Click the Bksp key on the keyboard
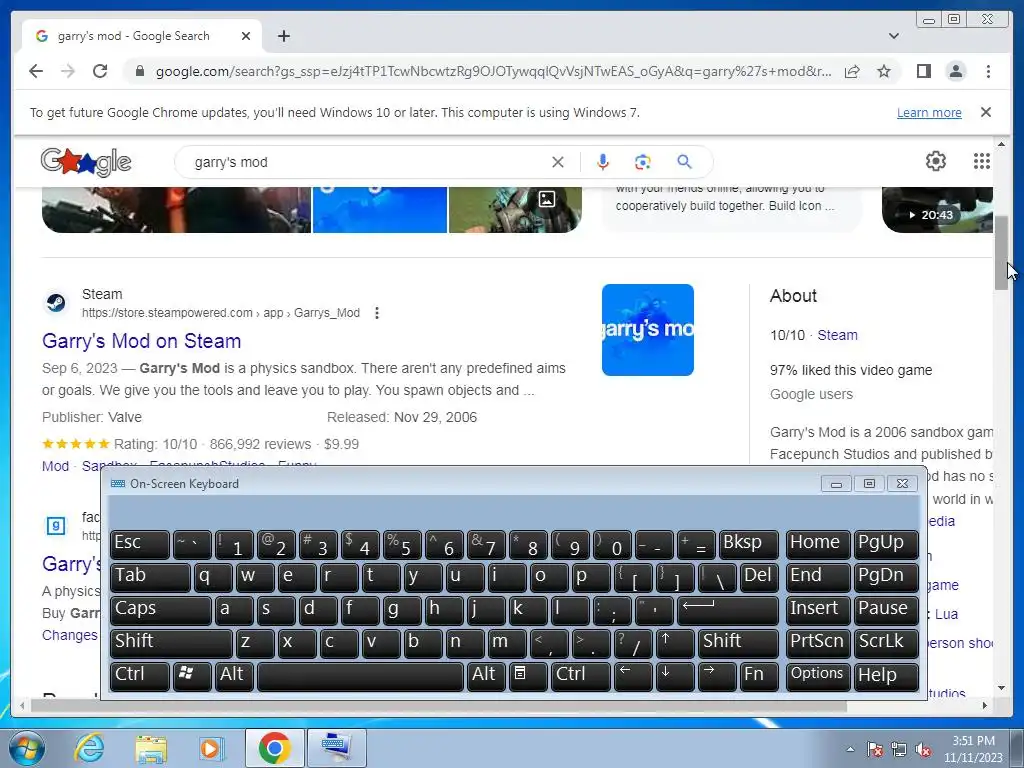1024x768 pixels. pyautogui.click(x=748, y=544)
